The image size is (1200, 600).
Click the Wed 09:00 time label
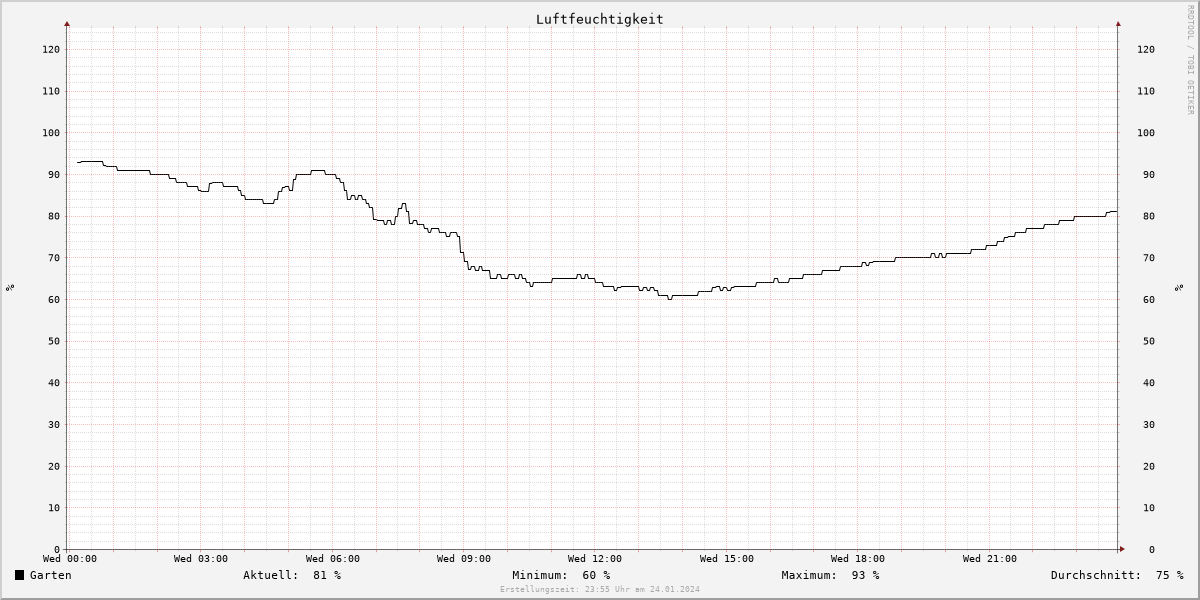click(x=464, y=559)
